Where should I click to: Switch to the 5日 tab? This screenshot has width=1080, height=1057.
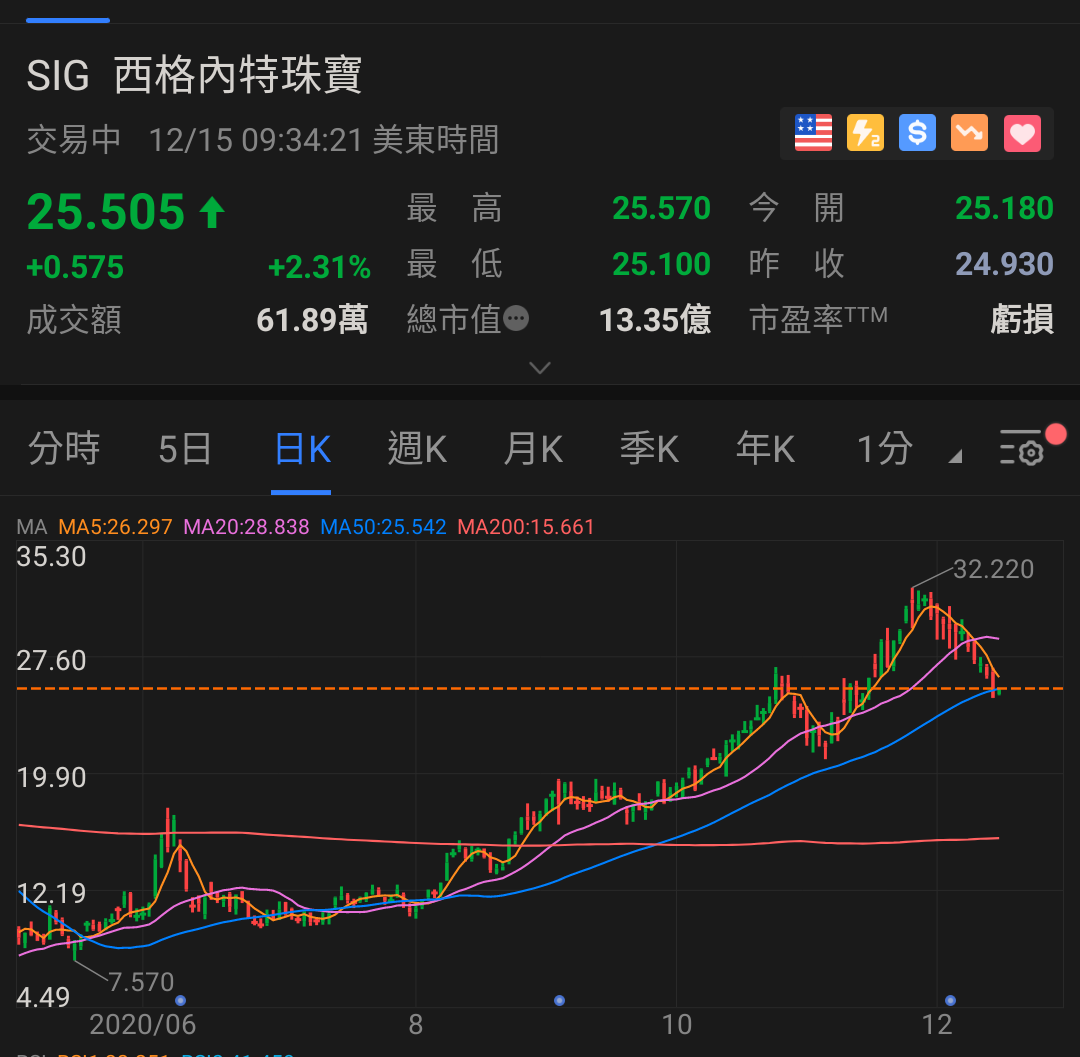[185, 449]
